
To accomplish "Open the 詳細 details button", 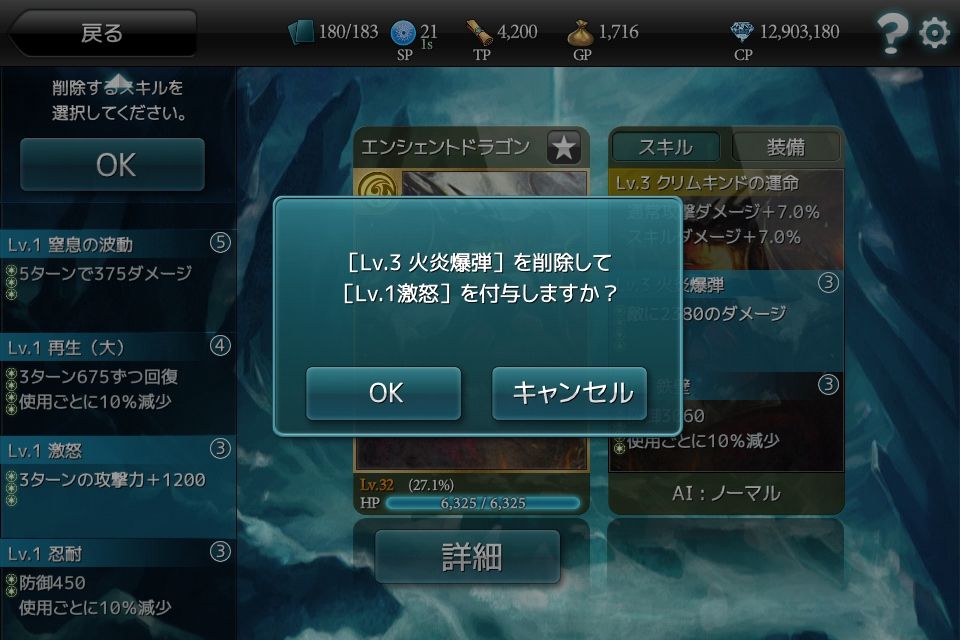I will pos(468,557).
